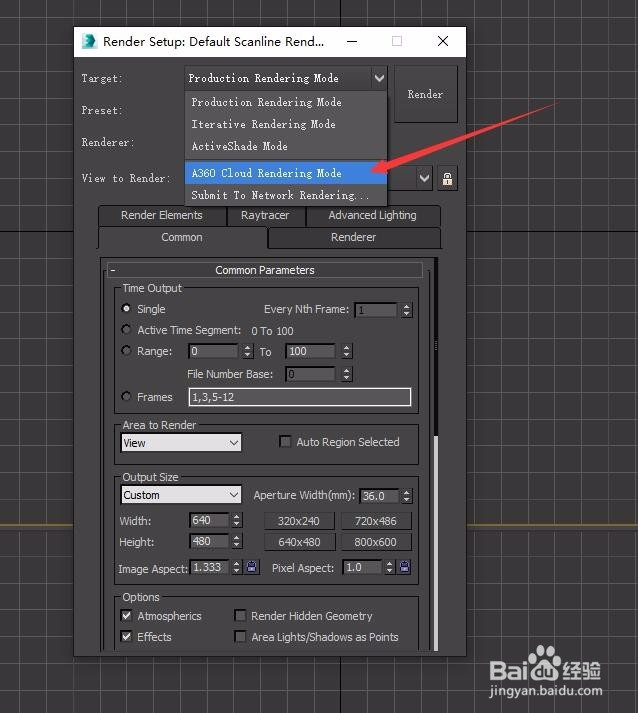Click the Pixel Aspect spinner arrows

[x=389, y=567]
